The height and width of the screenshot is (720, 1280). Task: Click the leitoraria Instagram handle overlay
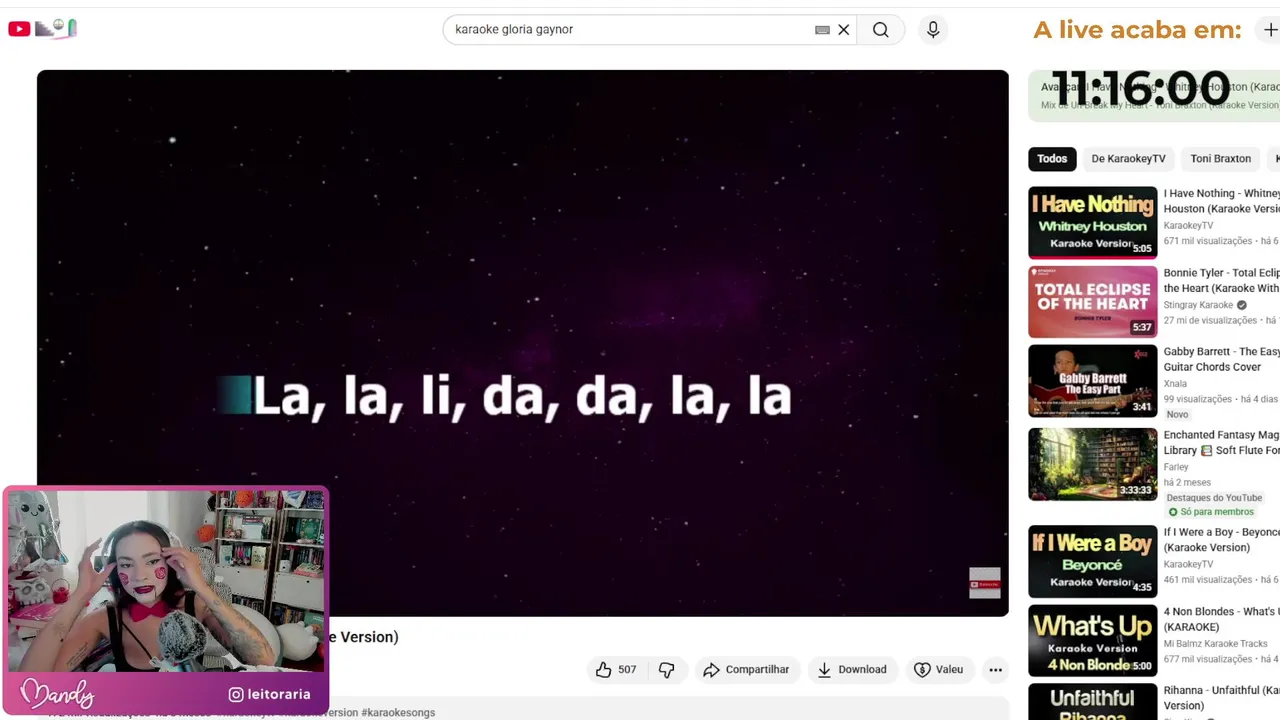(270, 694)
